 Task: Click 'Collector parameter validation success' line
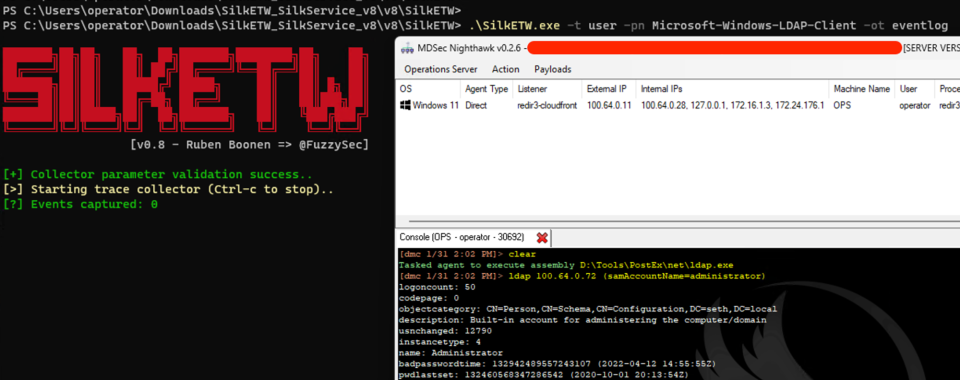[x=157, y=174]
